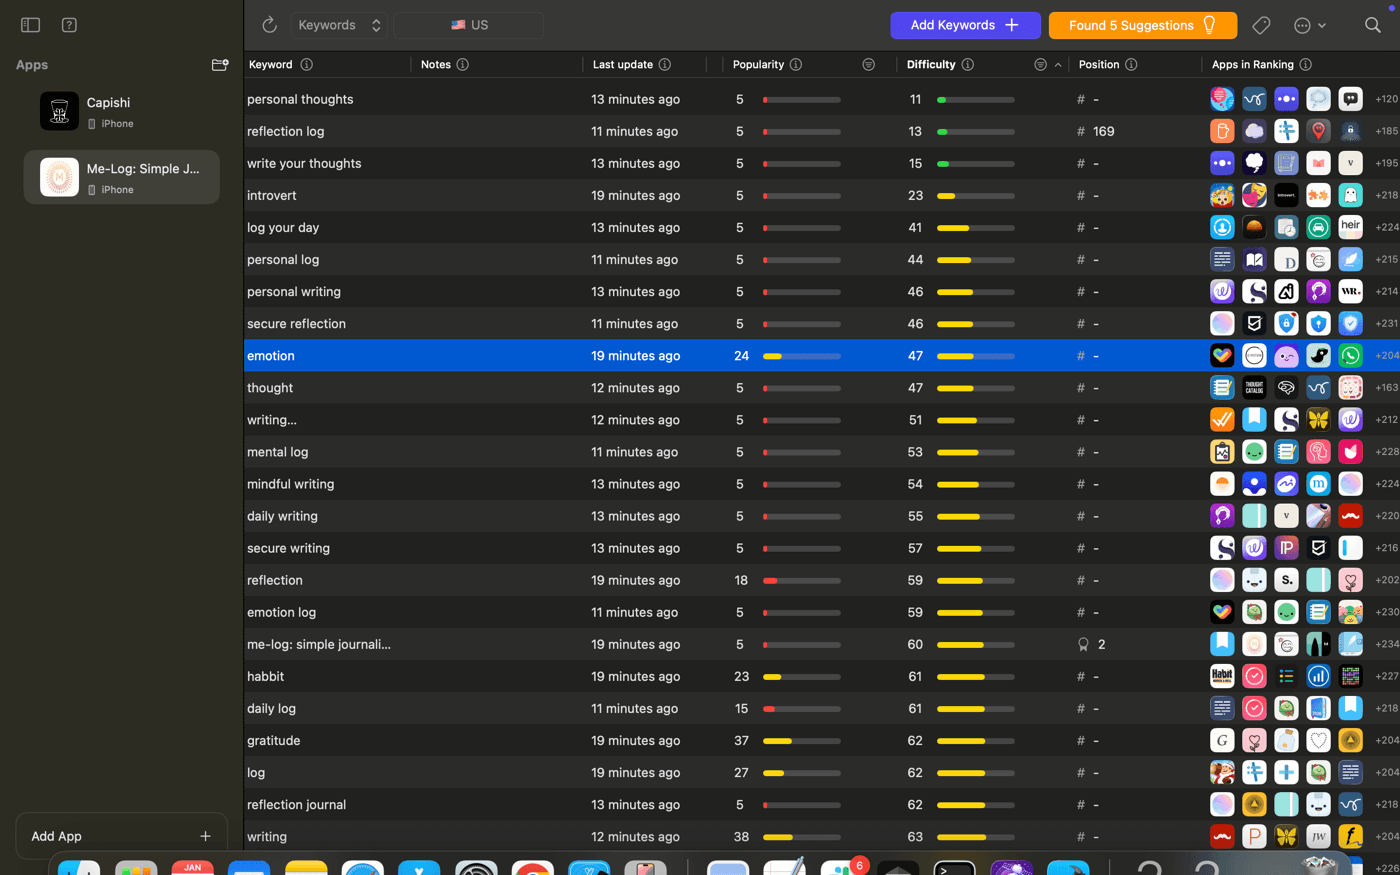
Task: Create a new app folder in the sidebar
Action: 220,64
